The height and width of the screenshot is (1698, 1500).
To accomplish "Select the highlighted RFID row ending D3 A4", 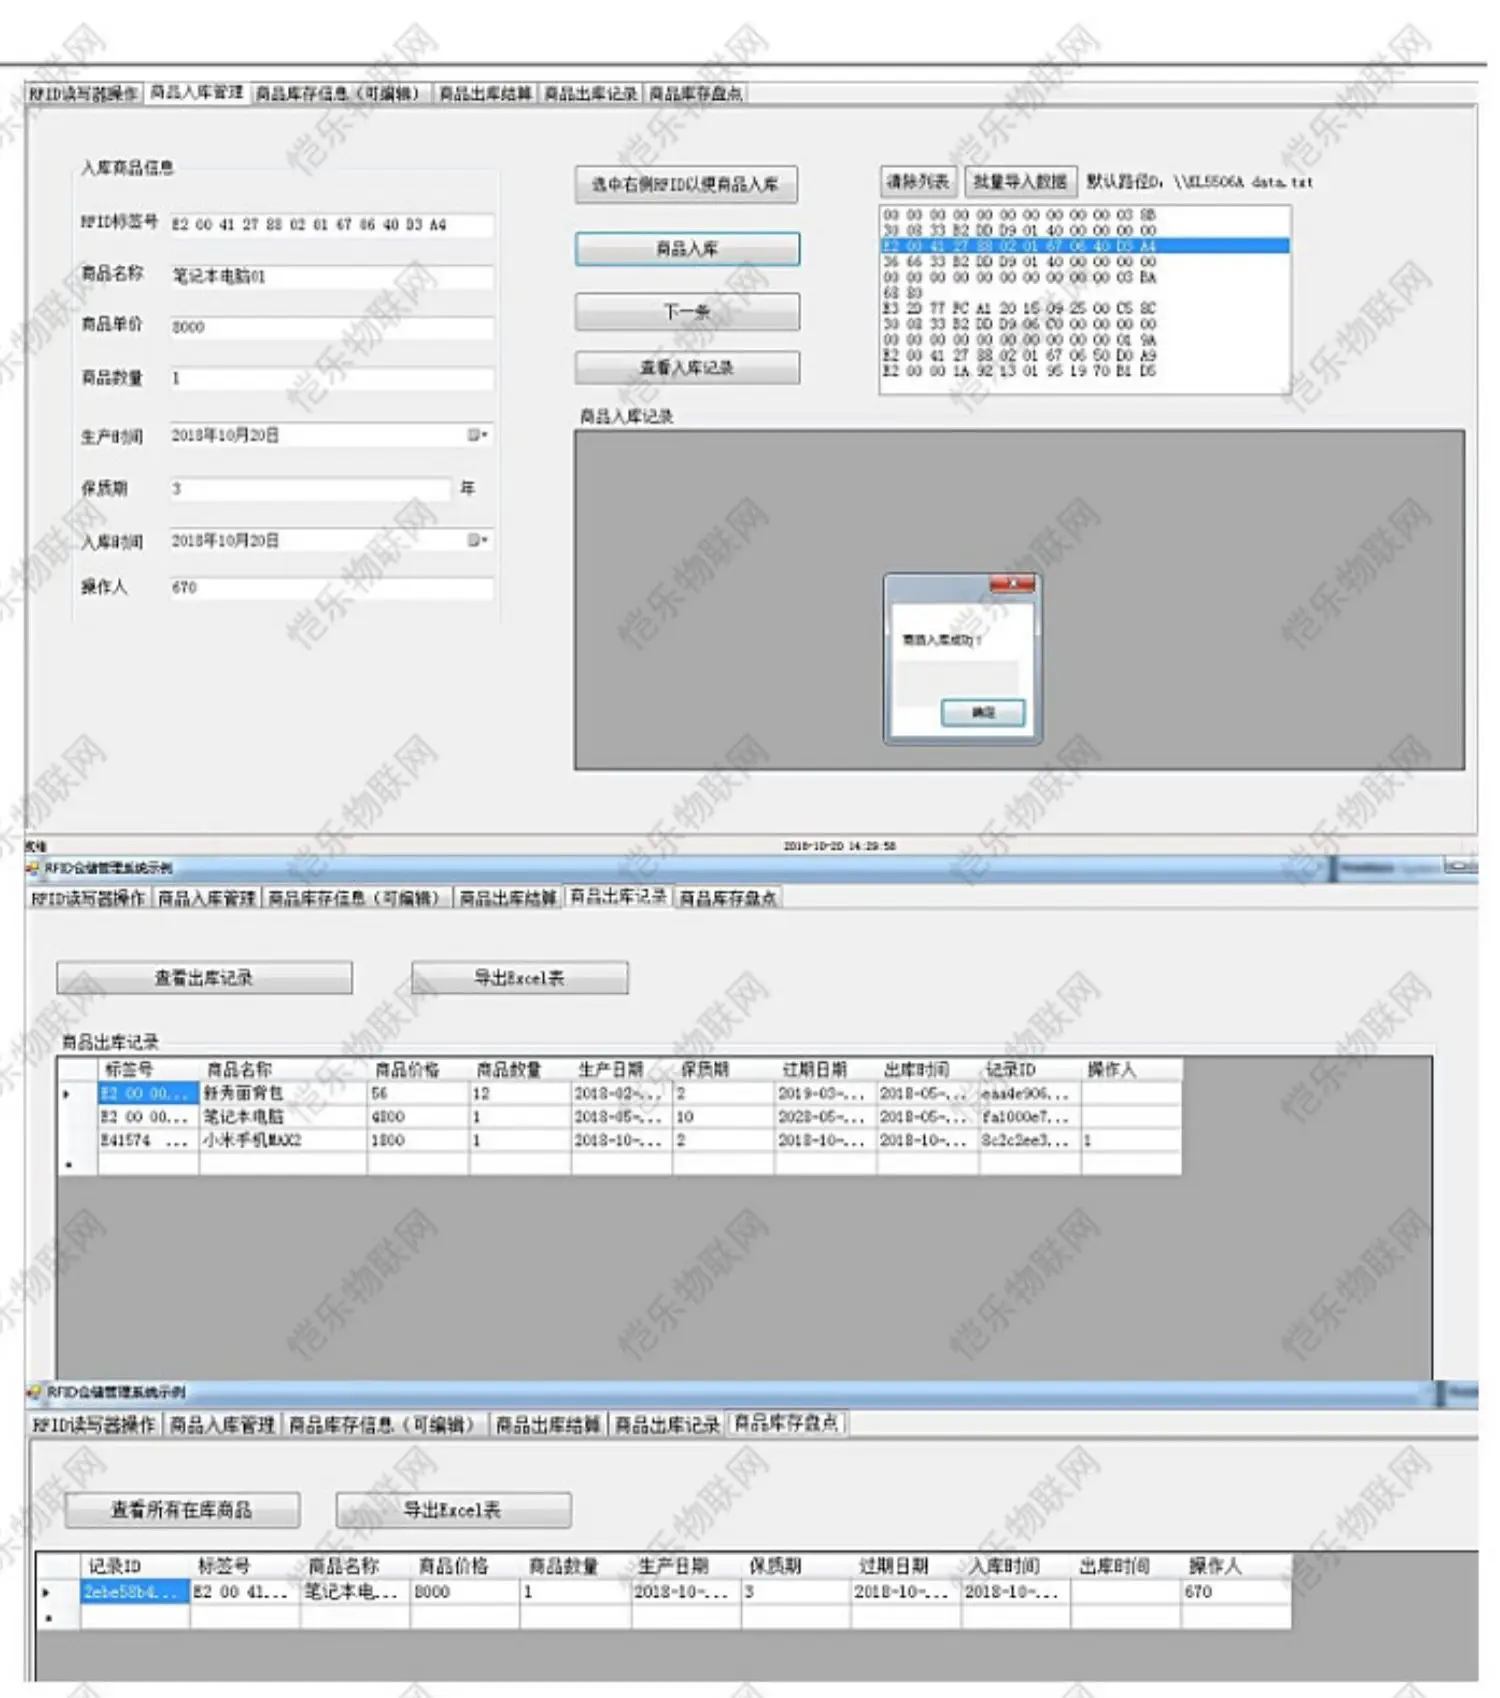I will tap(1085, 246).
